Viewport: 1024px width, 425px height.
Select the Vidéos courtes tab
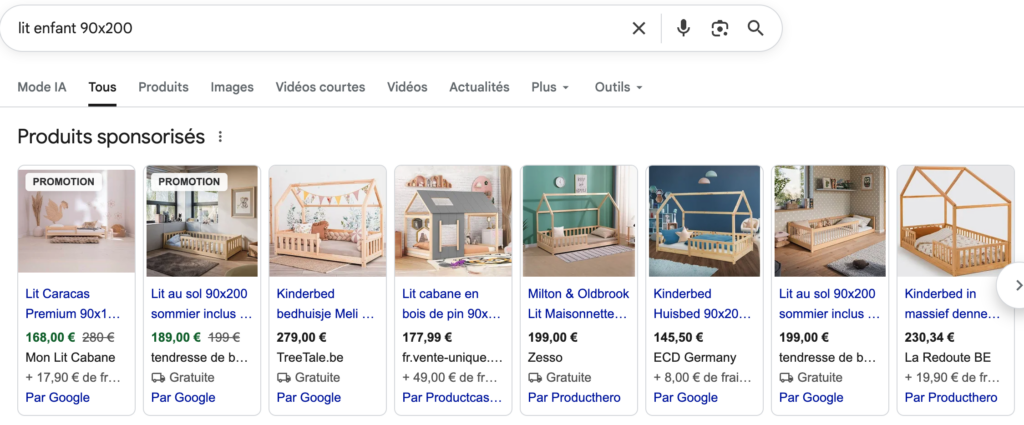click(320, 87)
